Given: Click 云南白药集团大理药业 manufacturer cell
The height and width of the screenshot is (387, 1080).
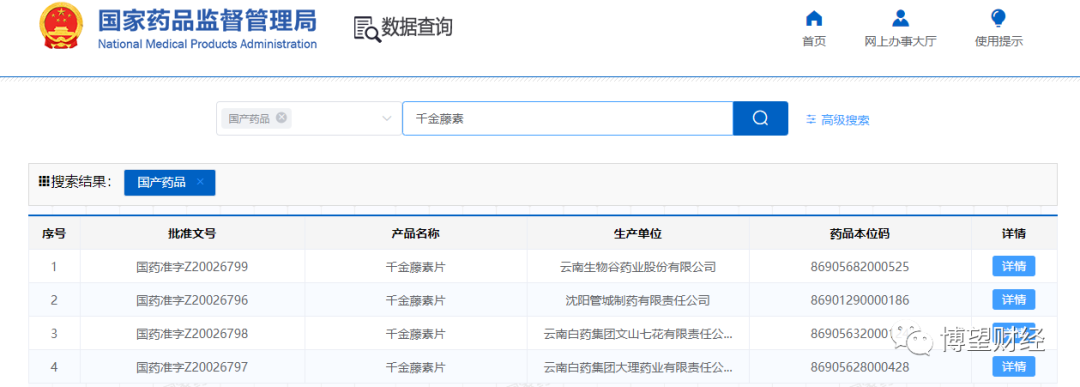Looking at the screenshot, I should (638, 367).
